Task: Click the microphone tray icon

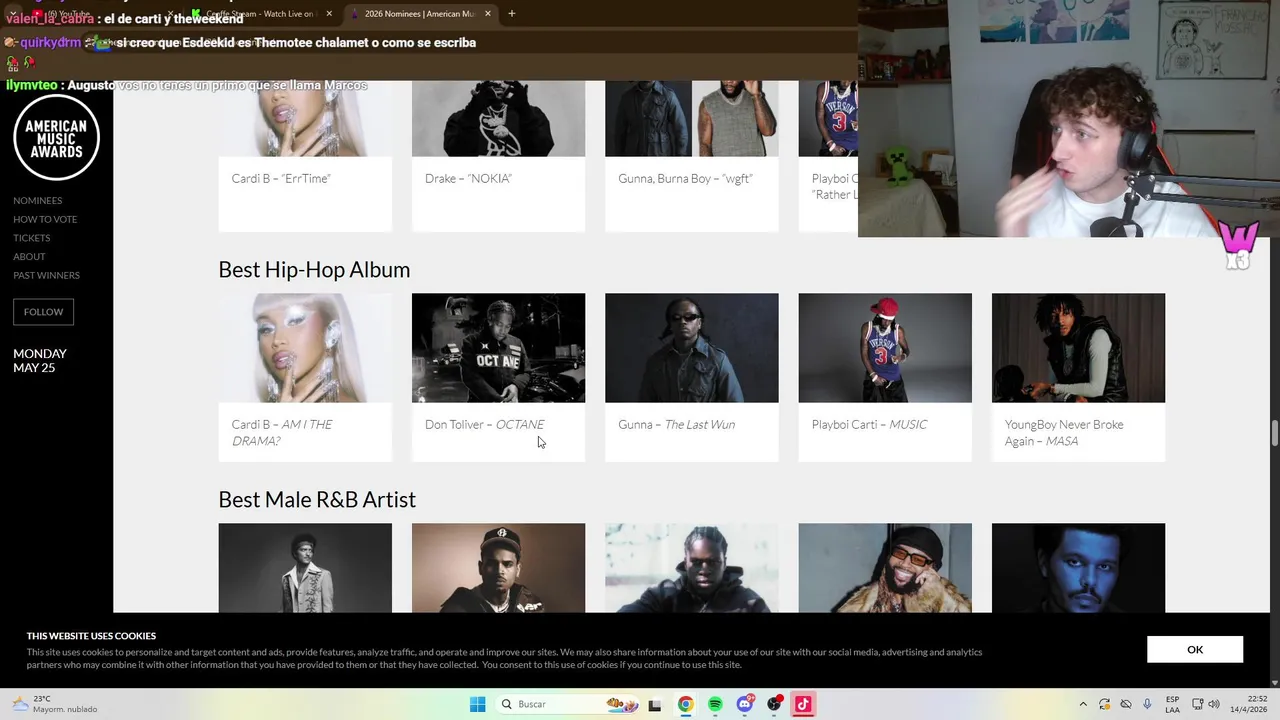Action: (1147, 704)
